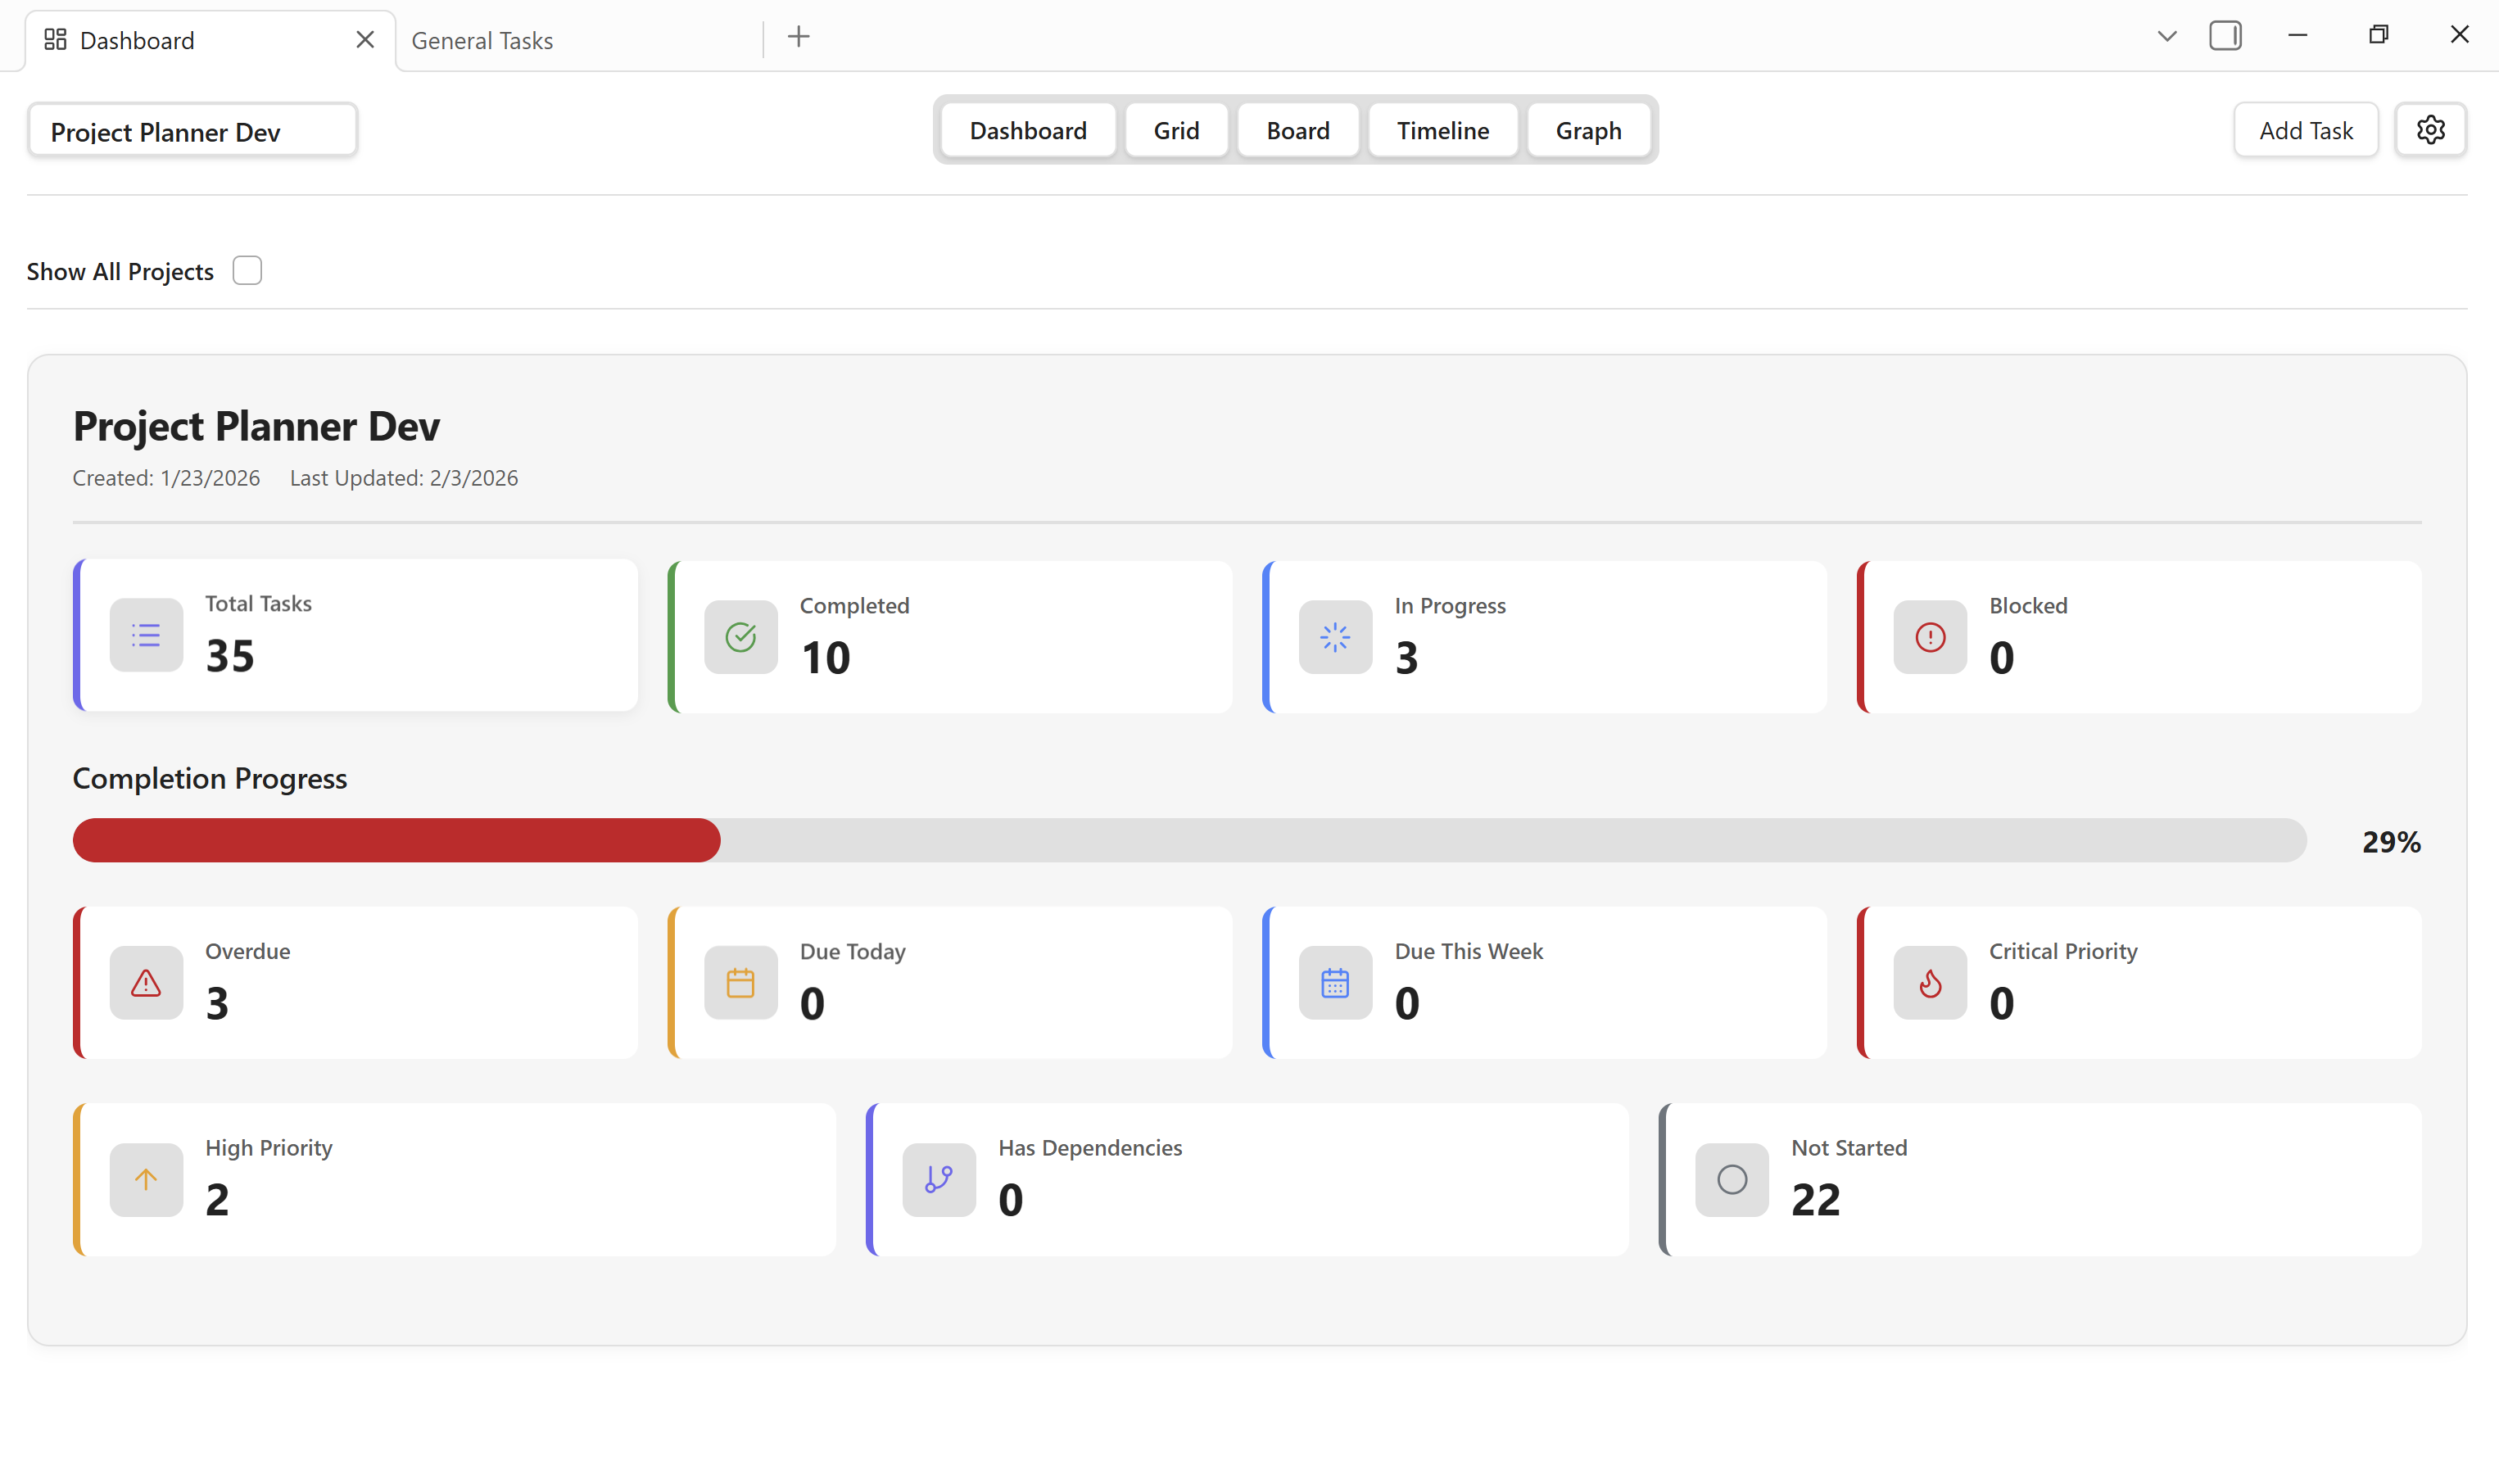Expand the tab list chevron dropdown

tap(2166, 37)
